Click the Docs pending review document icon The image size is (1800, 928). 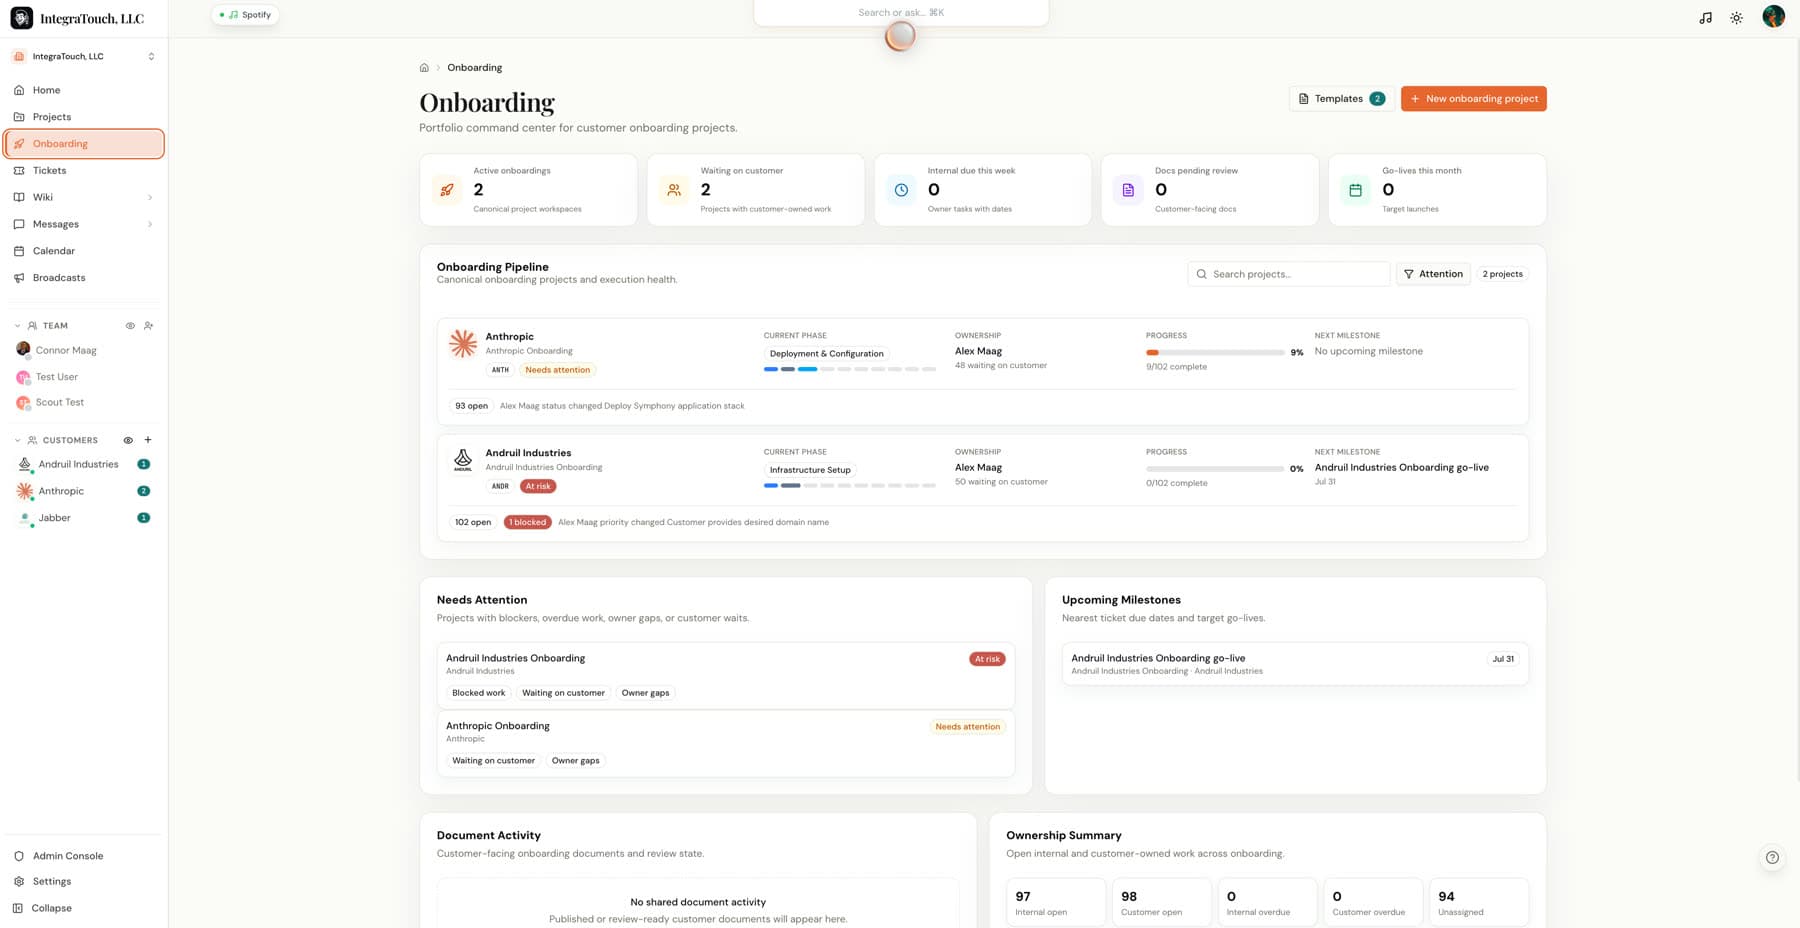(x=1128, y=190)
